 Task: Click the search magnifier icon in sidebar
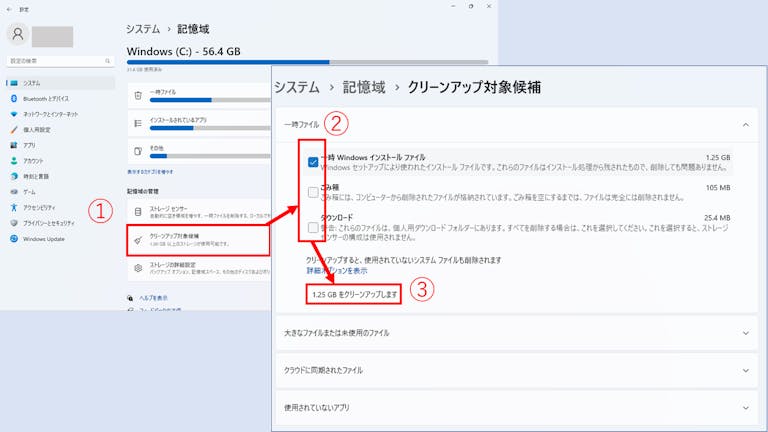tap(107, 61)
